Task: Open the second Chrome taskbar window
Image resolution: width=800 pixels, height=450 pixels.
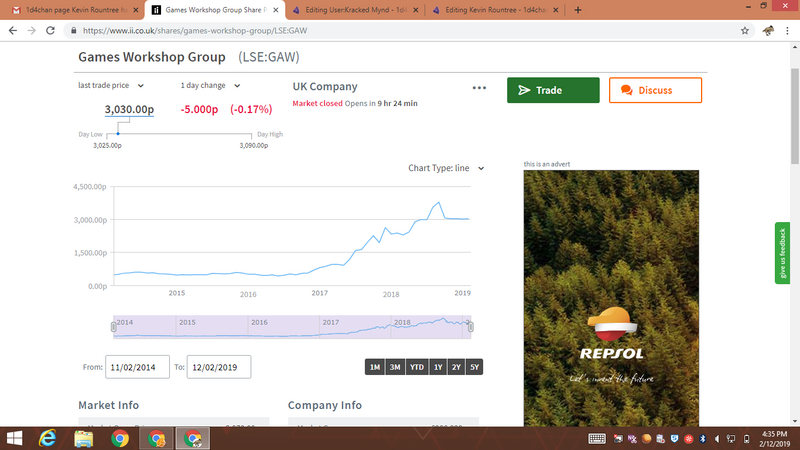Action: click(x=157, y=438)
